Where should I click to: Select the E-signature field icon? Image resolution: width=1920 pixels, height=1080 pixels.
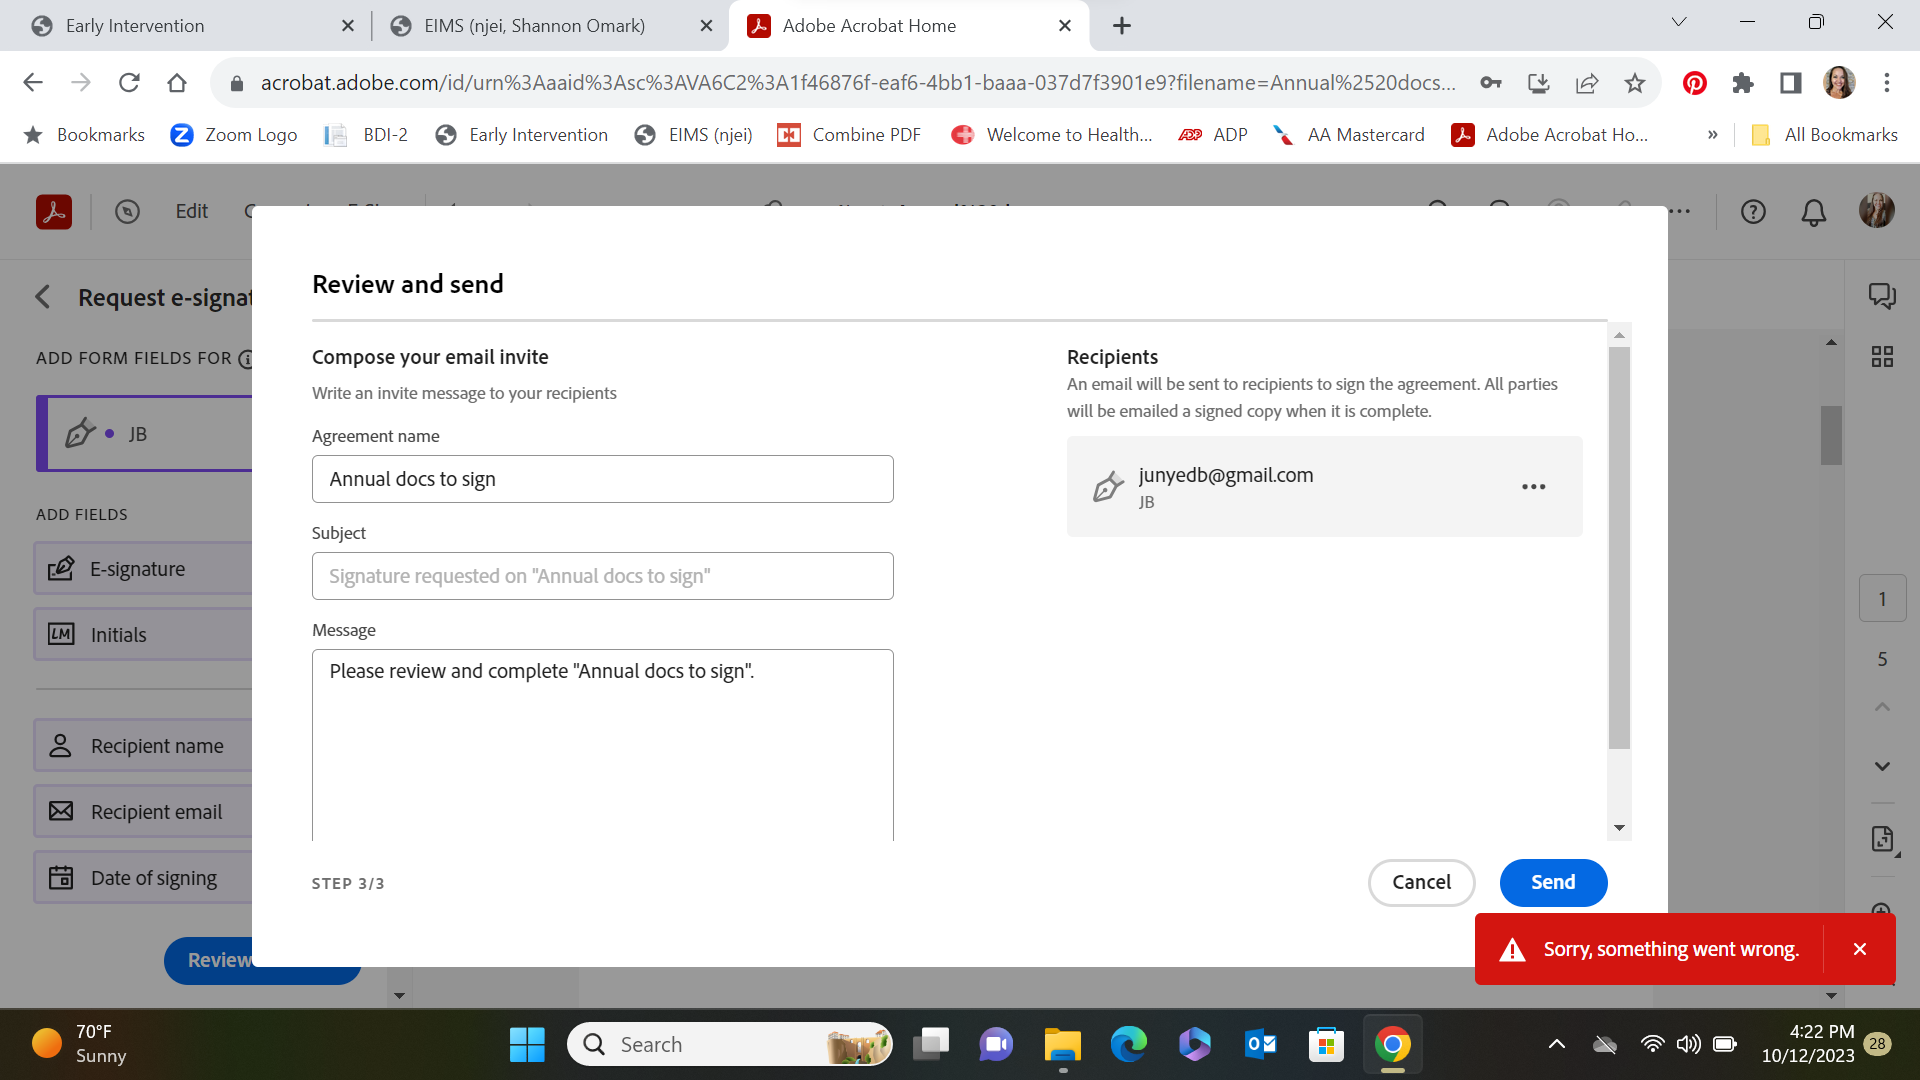[x=62, y=568]
